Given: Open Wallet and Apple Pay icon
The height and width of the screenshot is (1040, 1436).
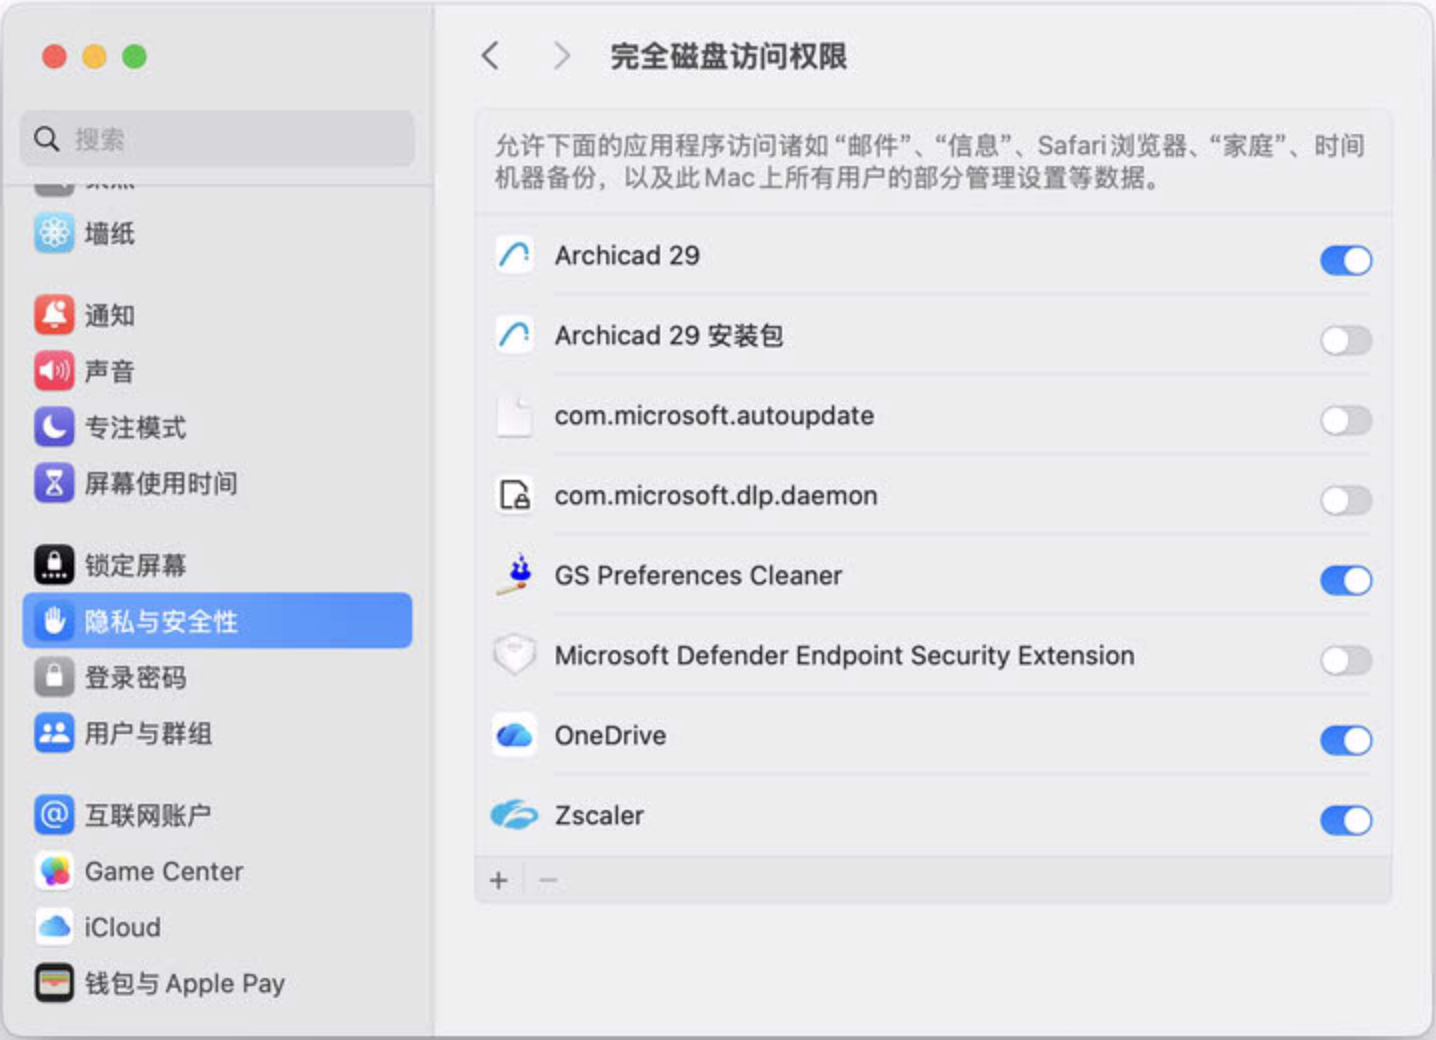Looking at the screenshot, I should tap(54, 983).
